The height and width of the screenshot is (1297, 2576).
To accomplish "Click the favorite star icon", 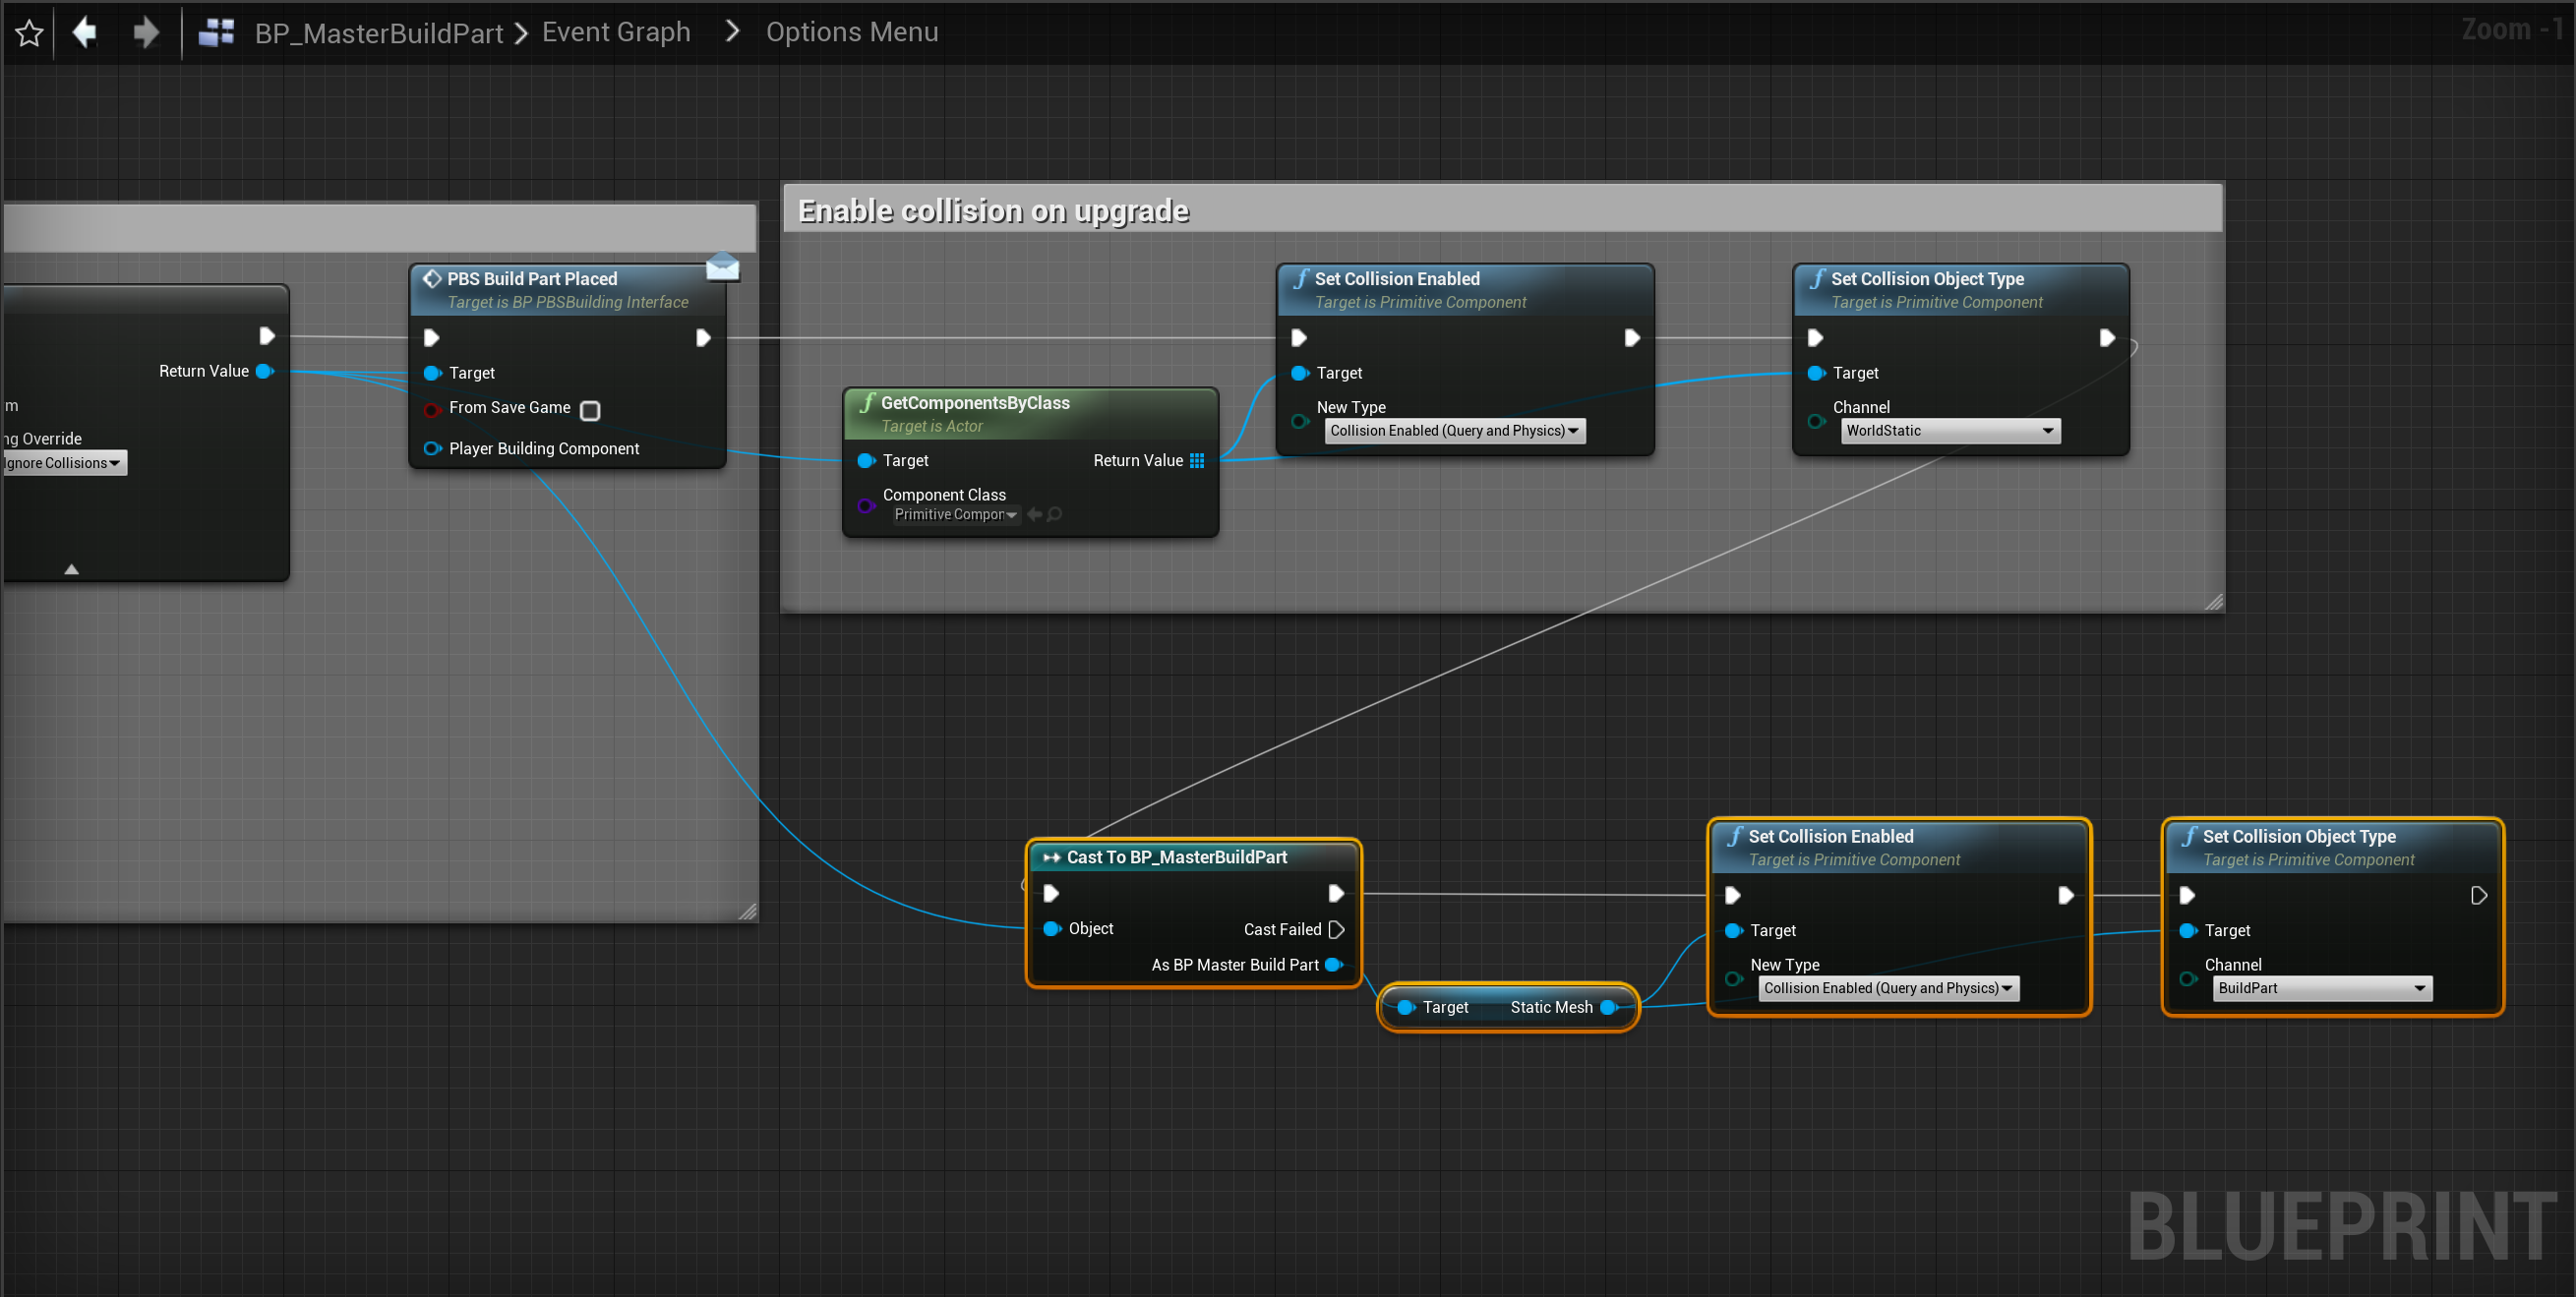I will (29, 33).
